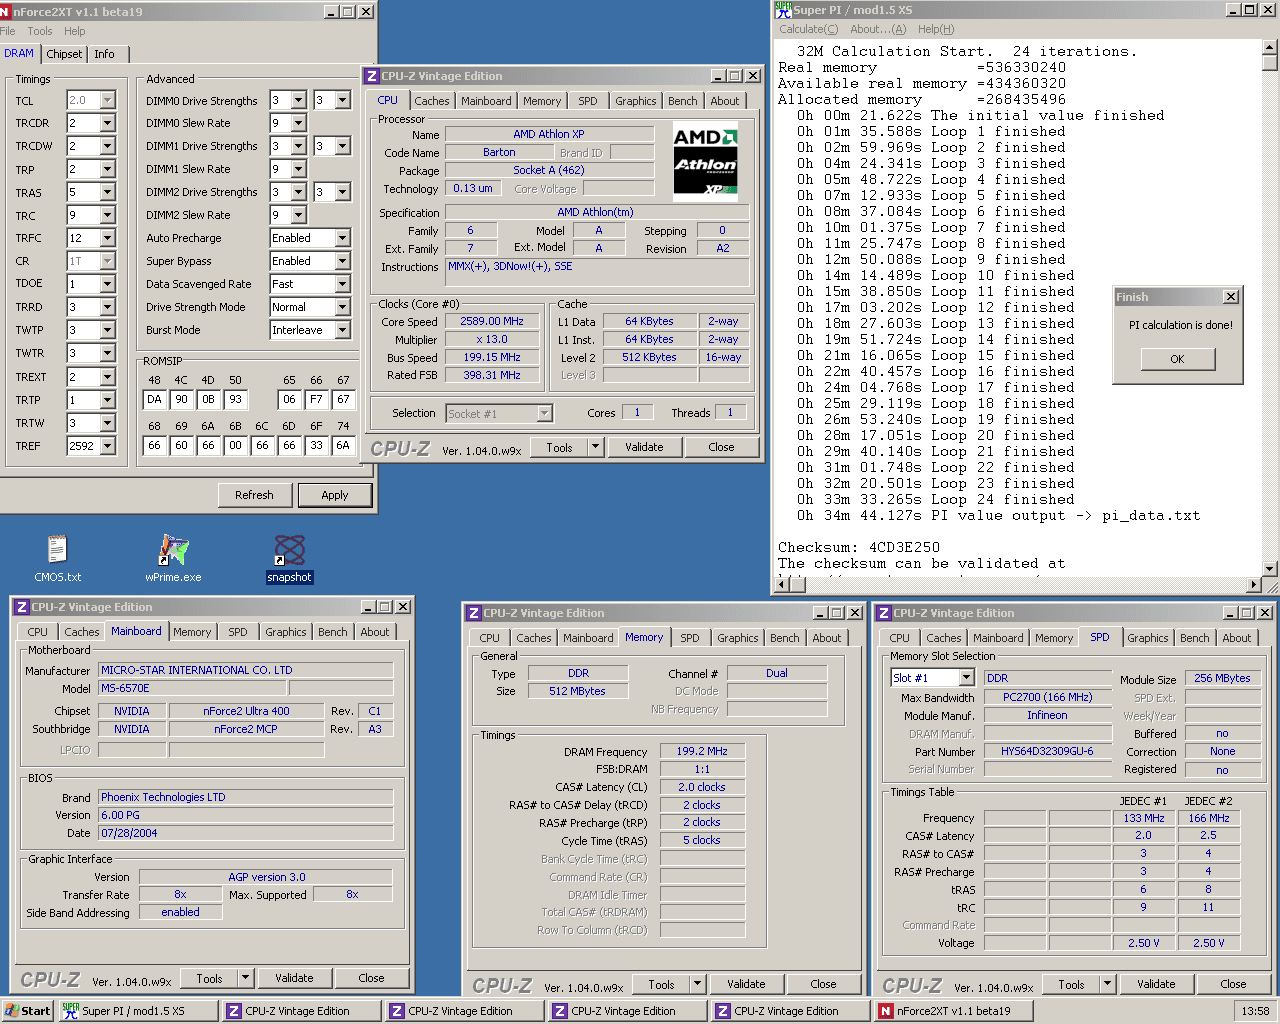The image size is (1280, 1024).
Task: Click DRAM Frequency value 199.2 MHz
Action: pos(702,751)
